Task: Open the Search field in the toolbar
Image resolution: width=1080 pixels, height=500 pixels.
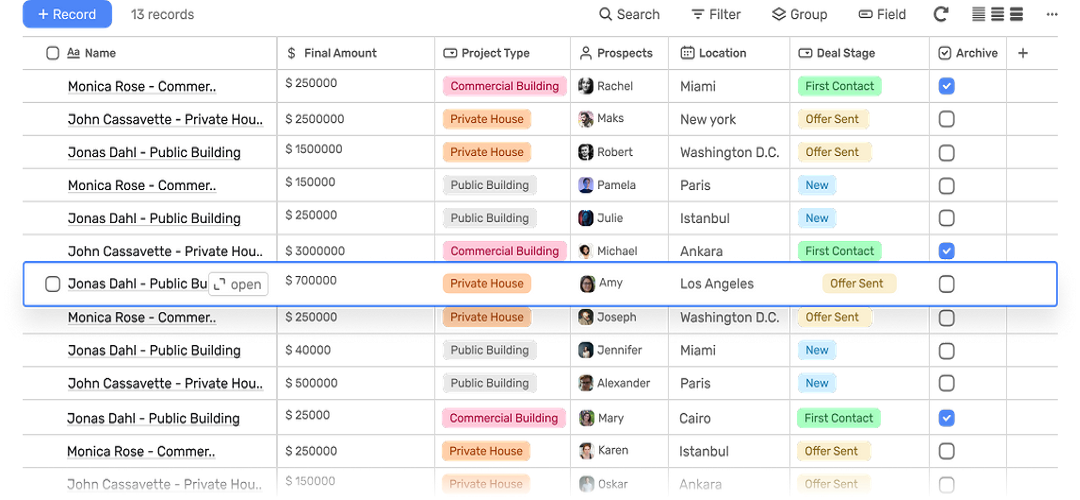Action: point(629,15)
